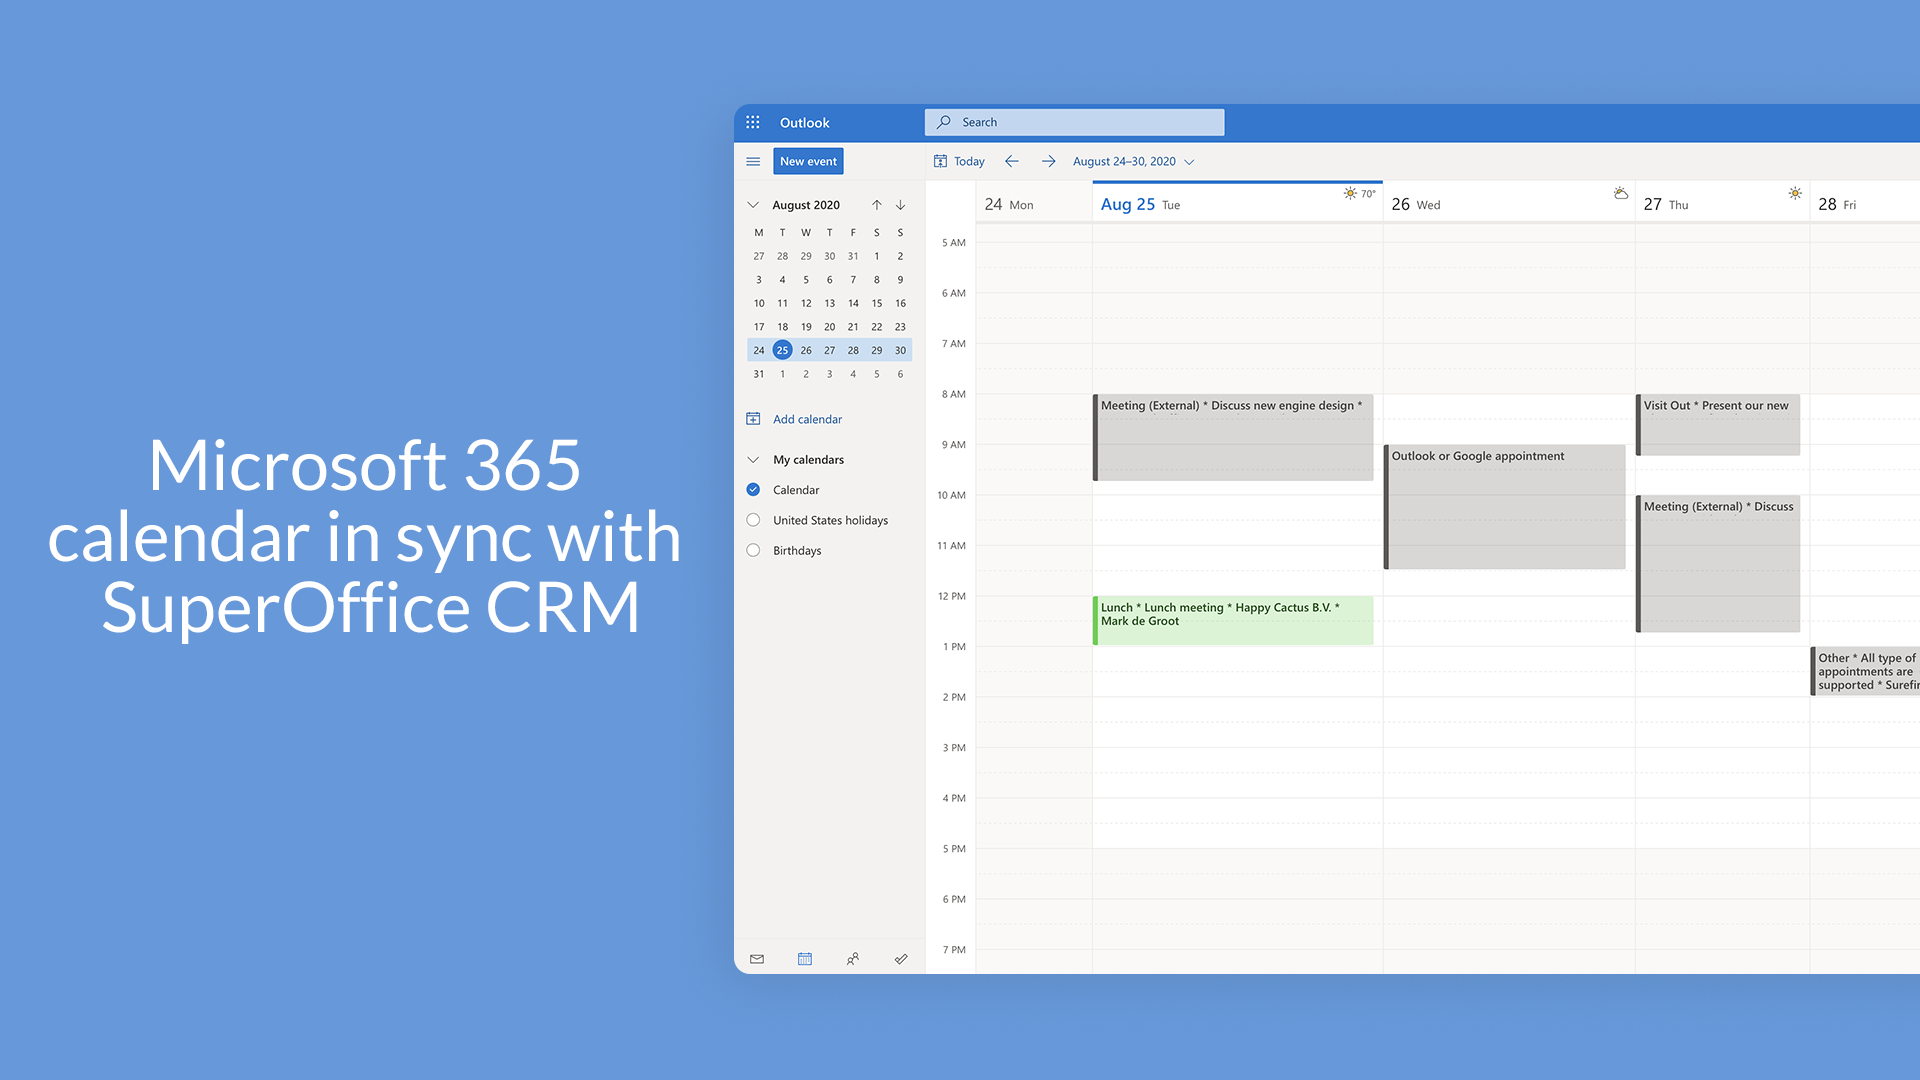This screenshot has height=1080, width=1920.
Task: Click the My calendars heading text
Action: (808, 460)
